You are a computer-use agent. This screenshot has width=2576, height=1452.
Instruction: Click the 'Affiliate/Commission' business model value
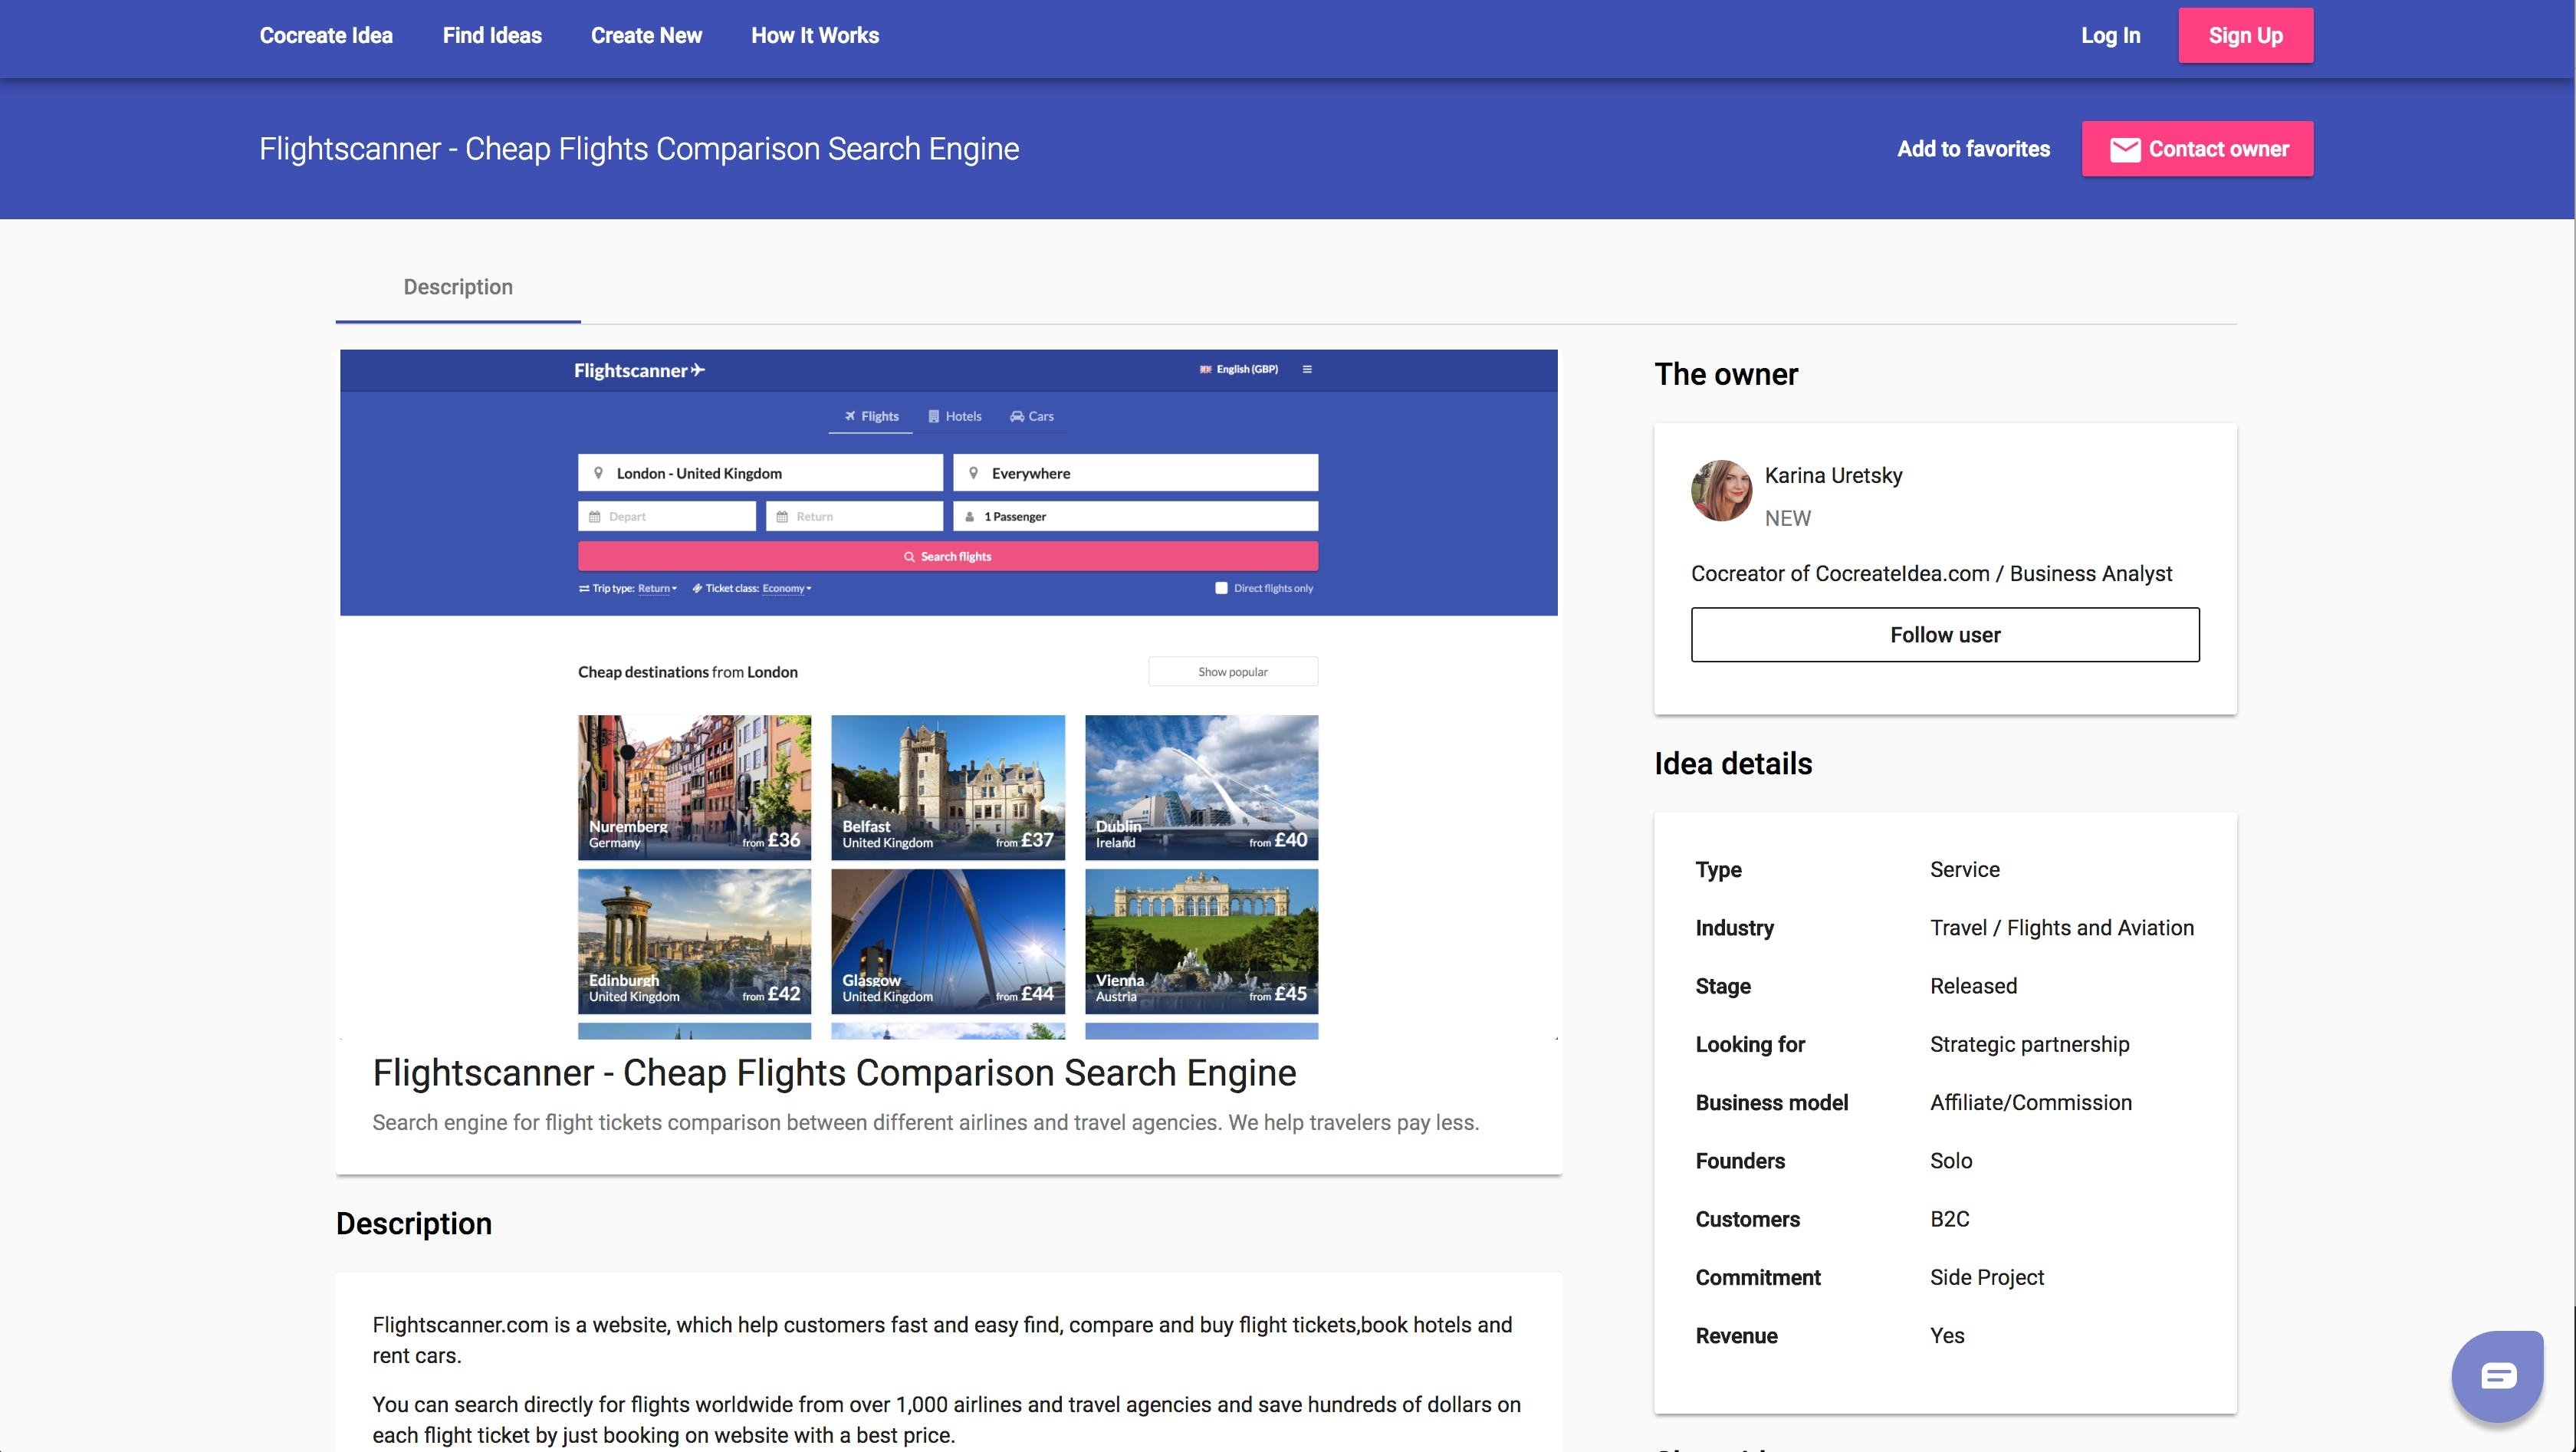click(x=2030, y=1102)
